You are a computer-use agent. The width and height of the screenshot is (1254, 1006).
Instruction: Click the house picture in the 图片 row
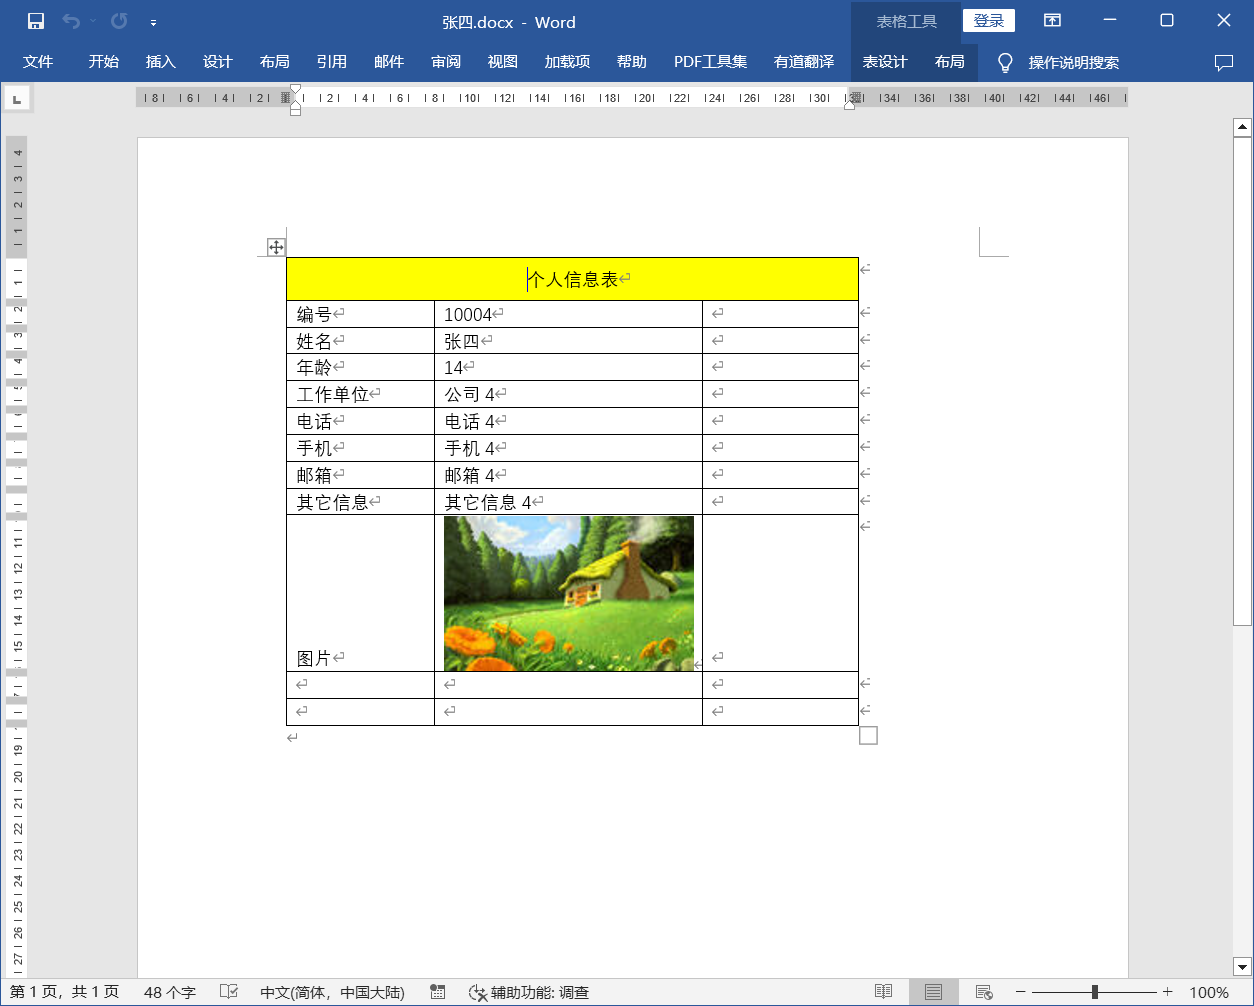[568, 592]
